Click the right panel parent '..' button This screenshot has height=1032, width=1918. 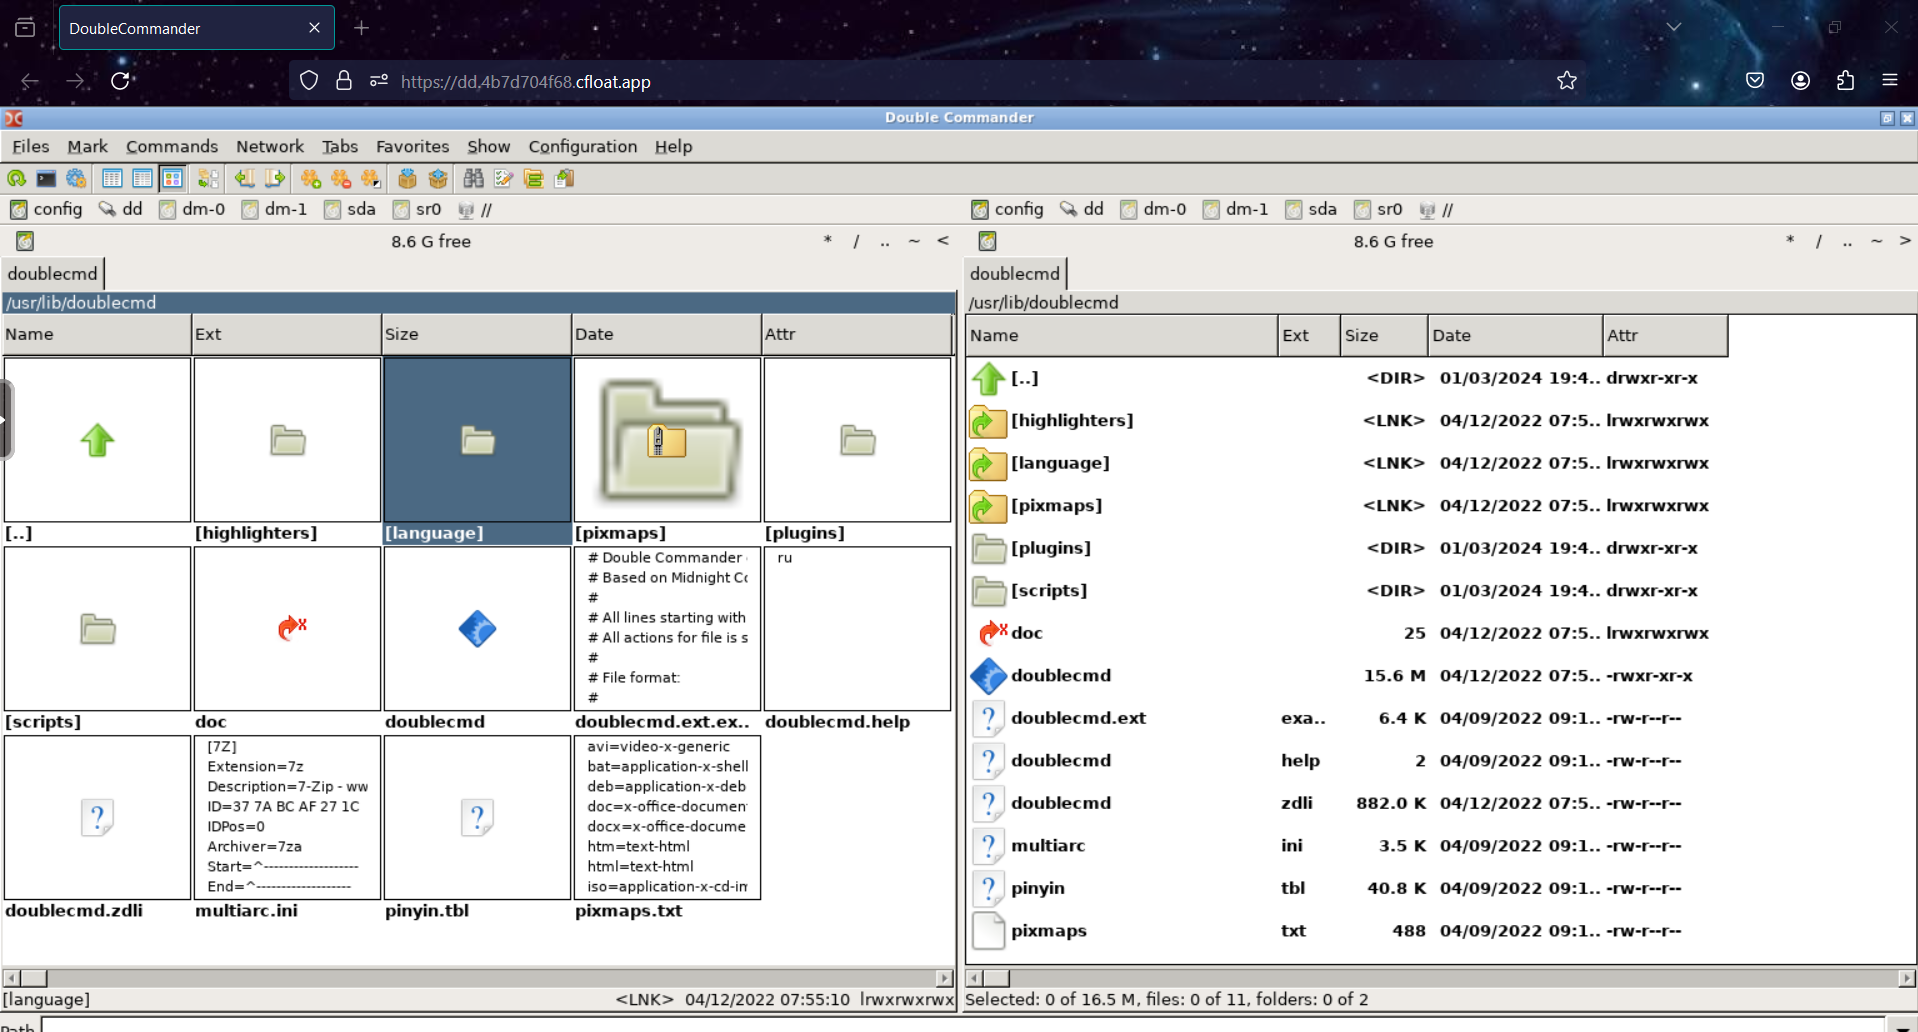coord(1847,241)
